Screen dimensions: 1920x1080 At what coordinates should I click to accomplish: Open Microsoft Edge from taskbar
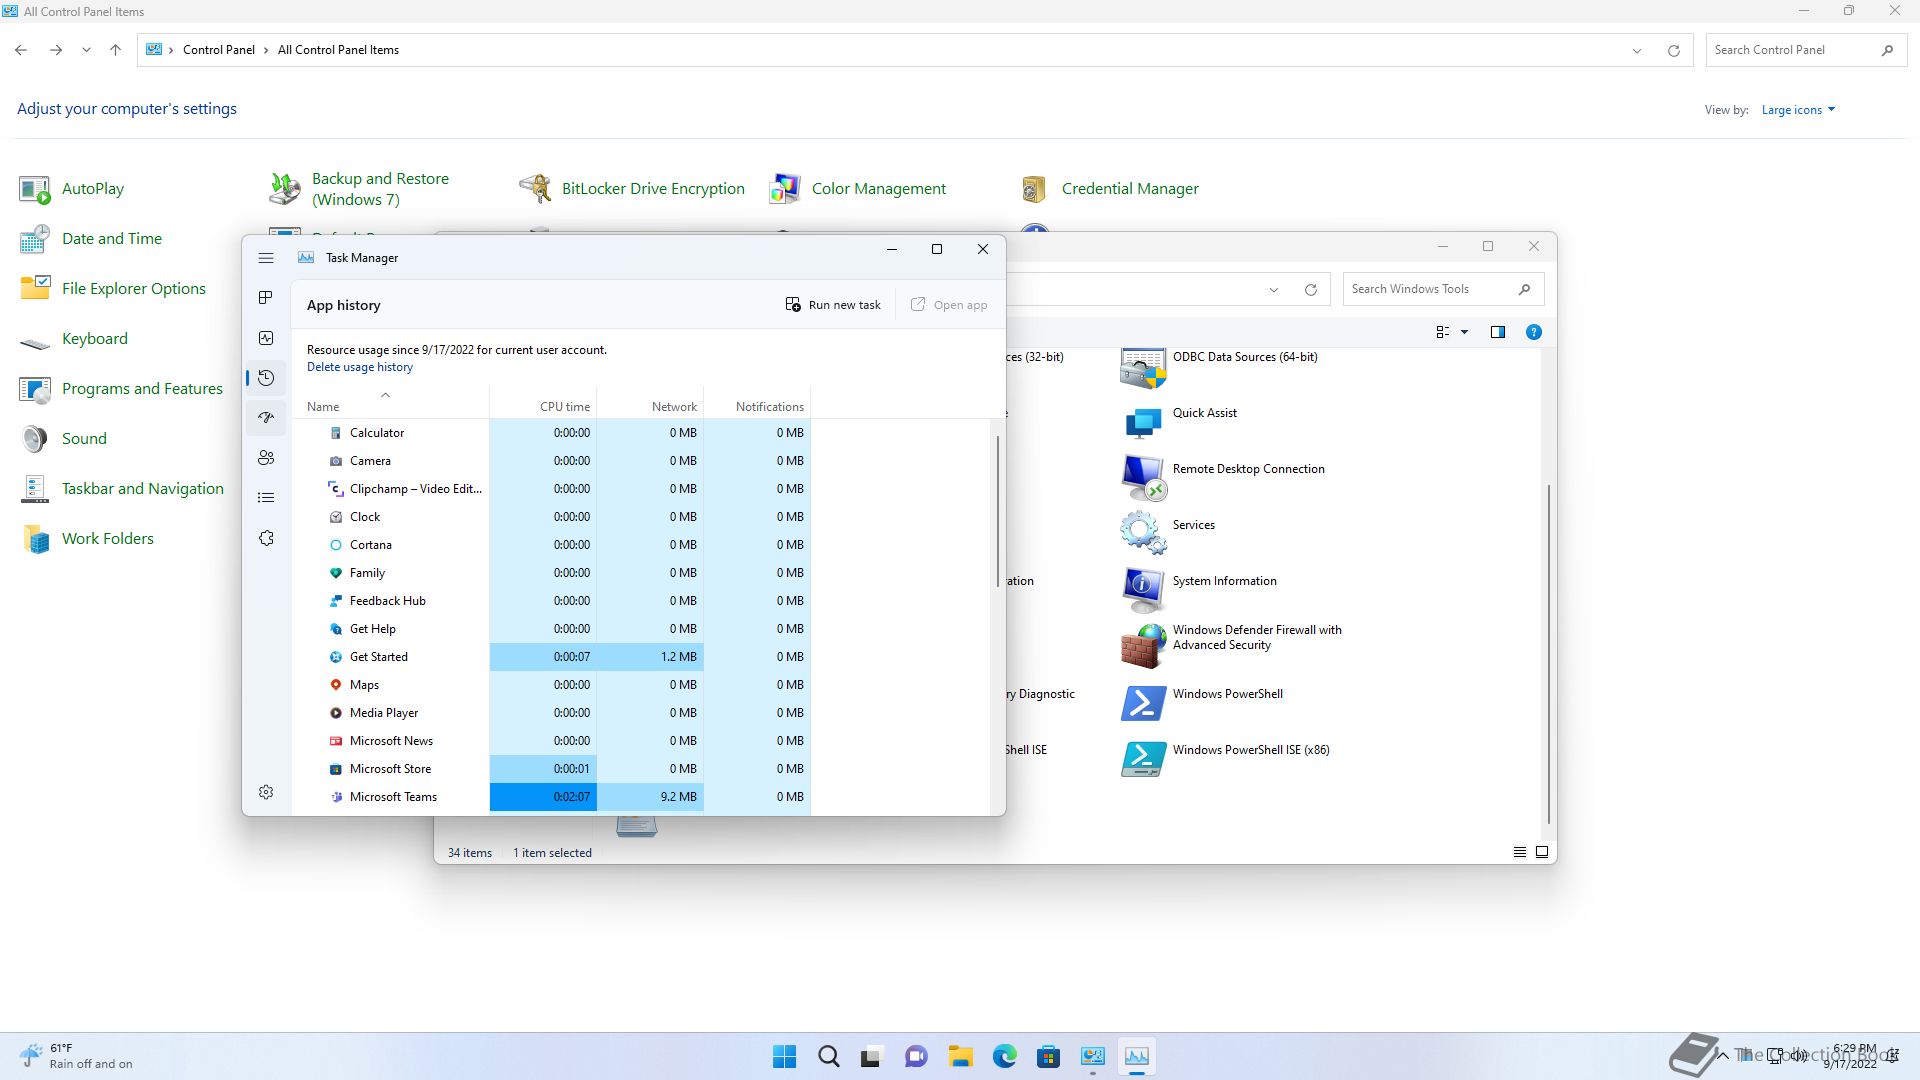(x=1005, y=1056)
